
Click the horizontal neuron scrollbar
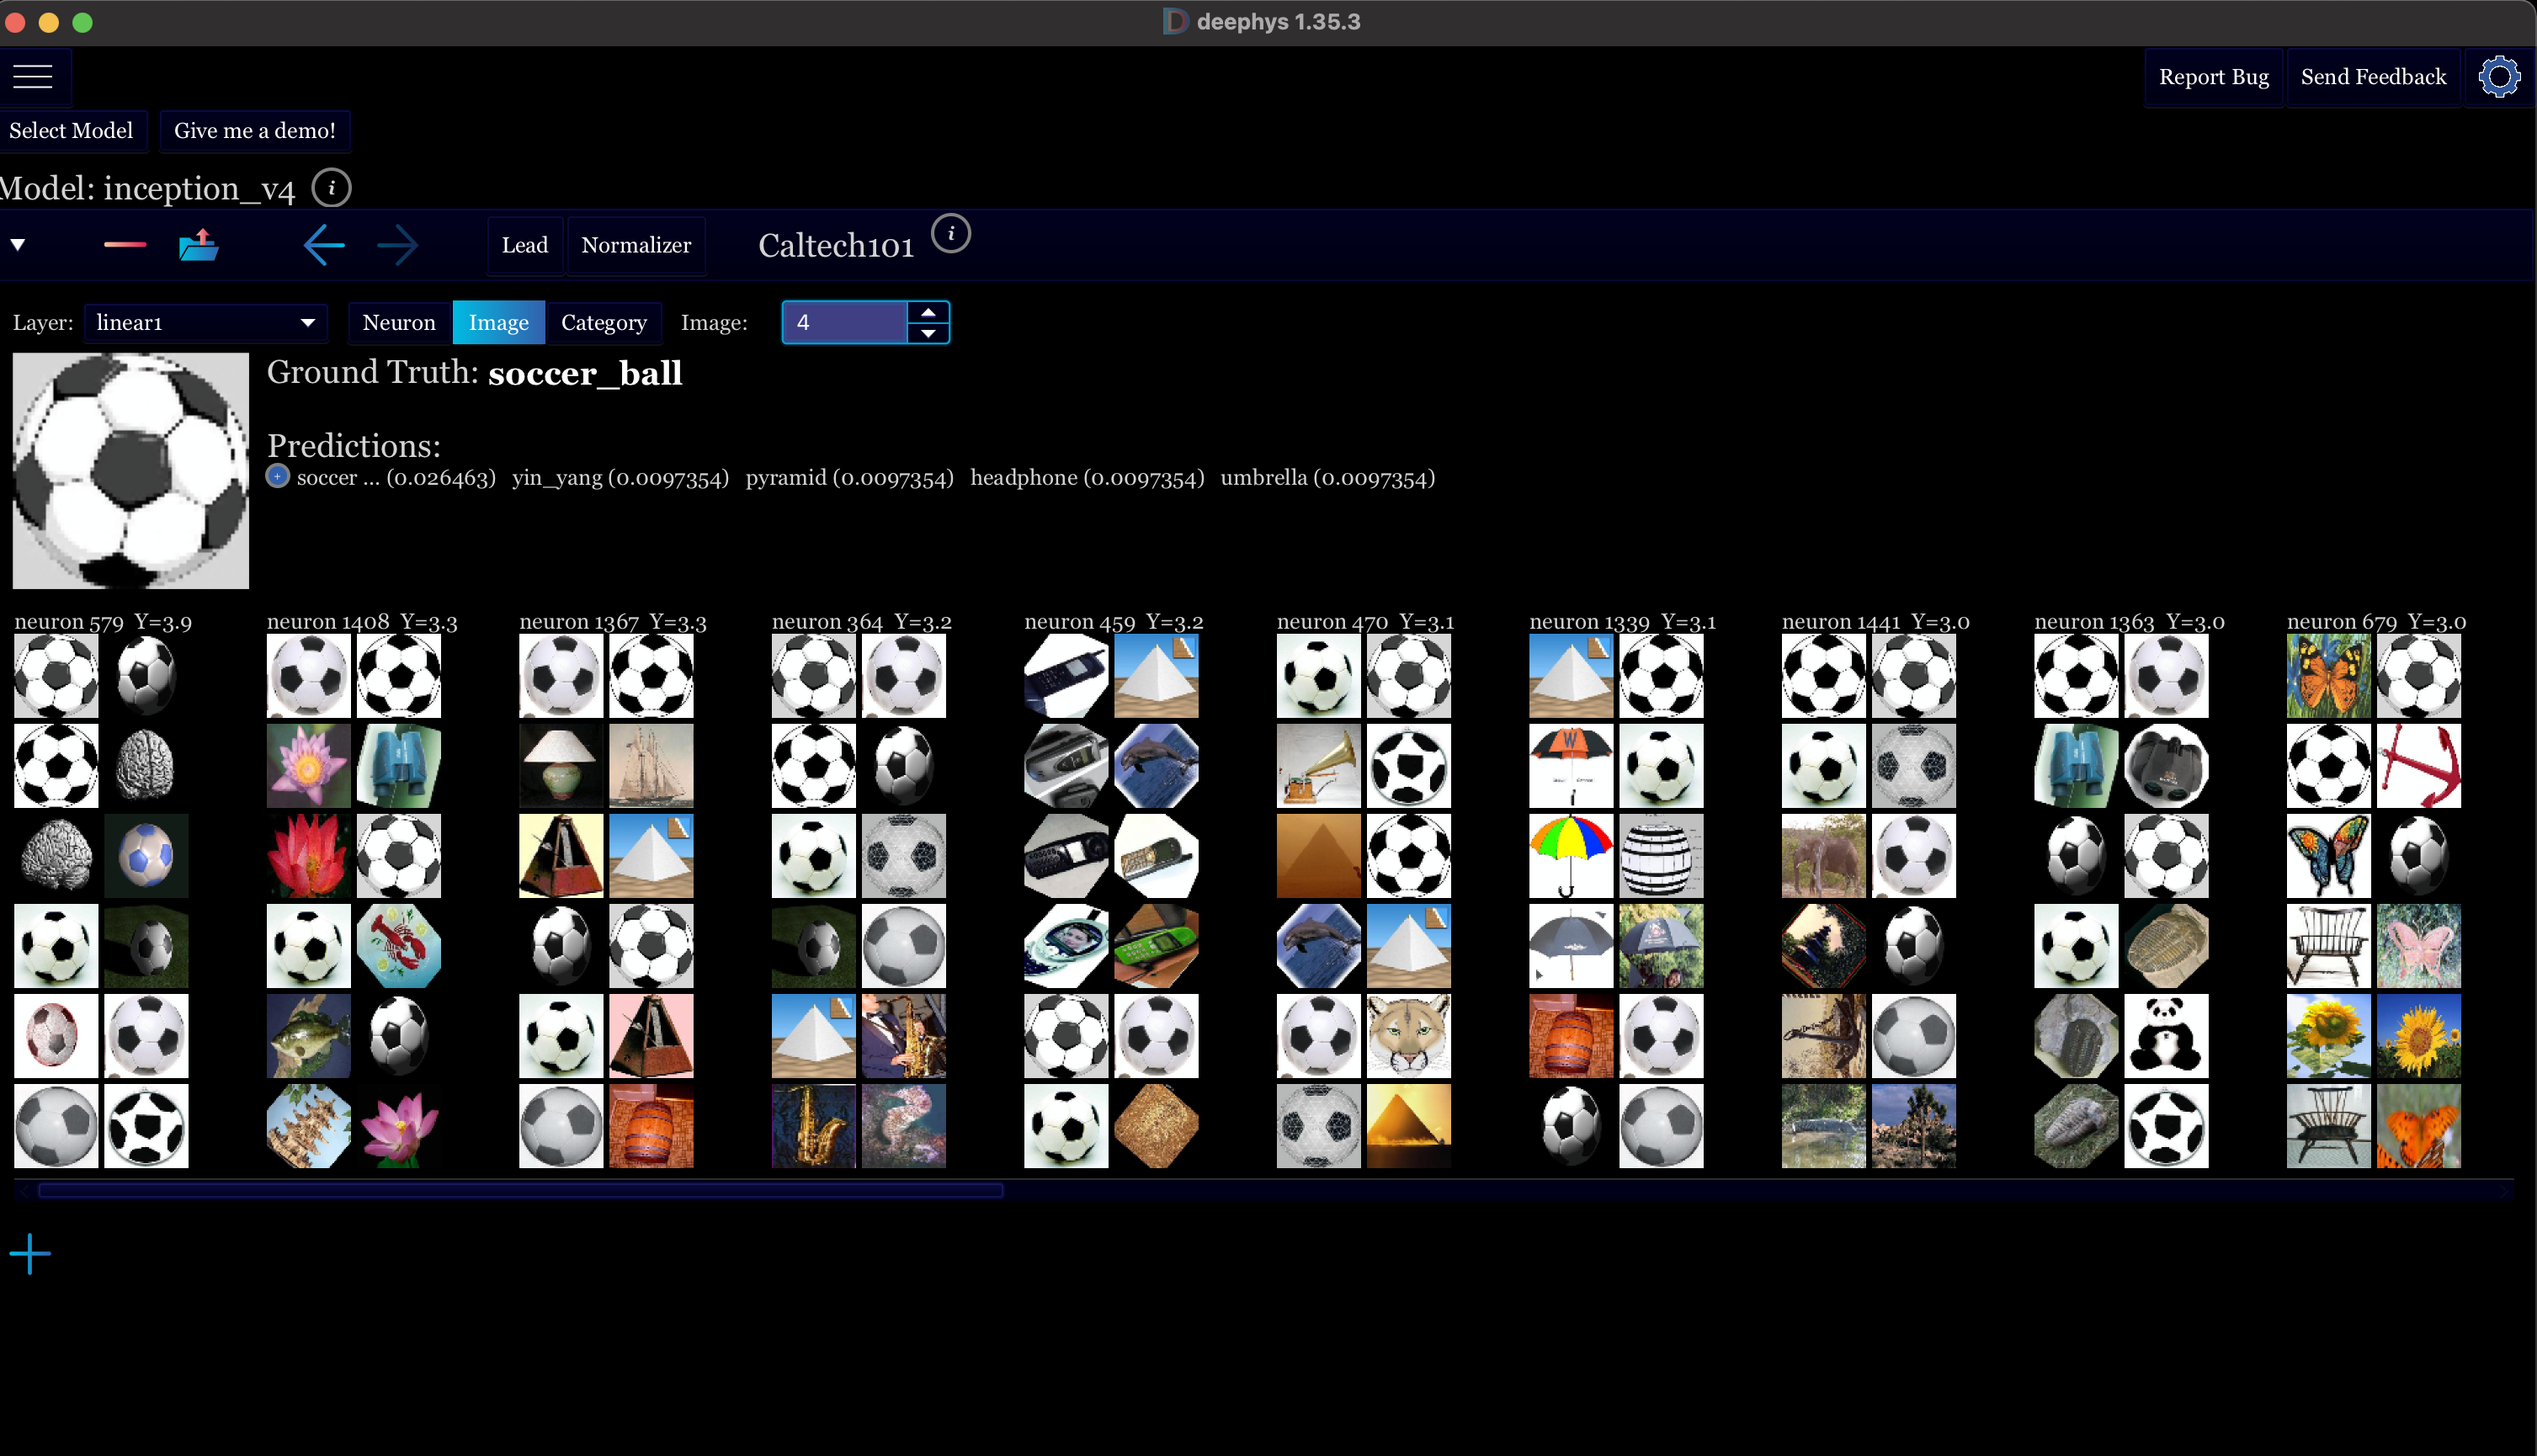(x=520, y=1190)
